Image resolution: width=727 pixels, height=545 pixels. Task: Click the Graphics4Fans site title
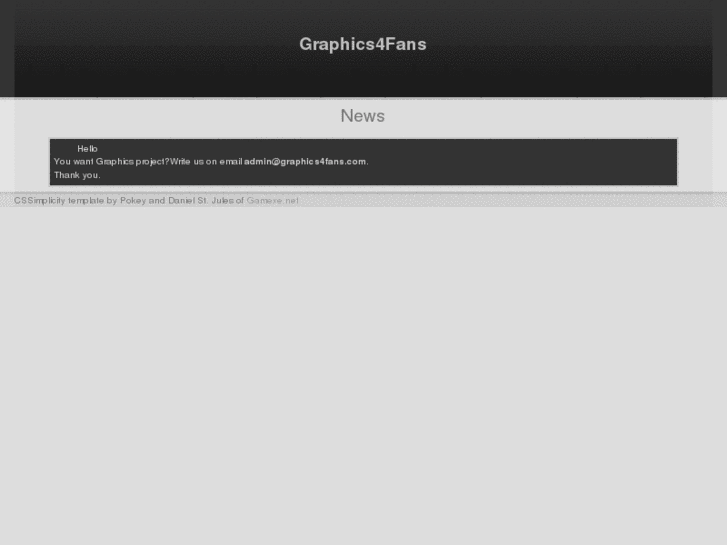point(363,45)
